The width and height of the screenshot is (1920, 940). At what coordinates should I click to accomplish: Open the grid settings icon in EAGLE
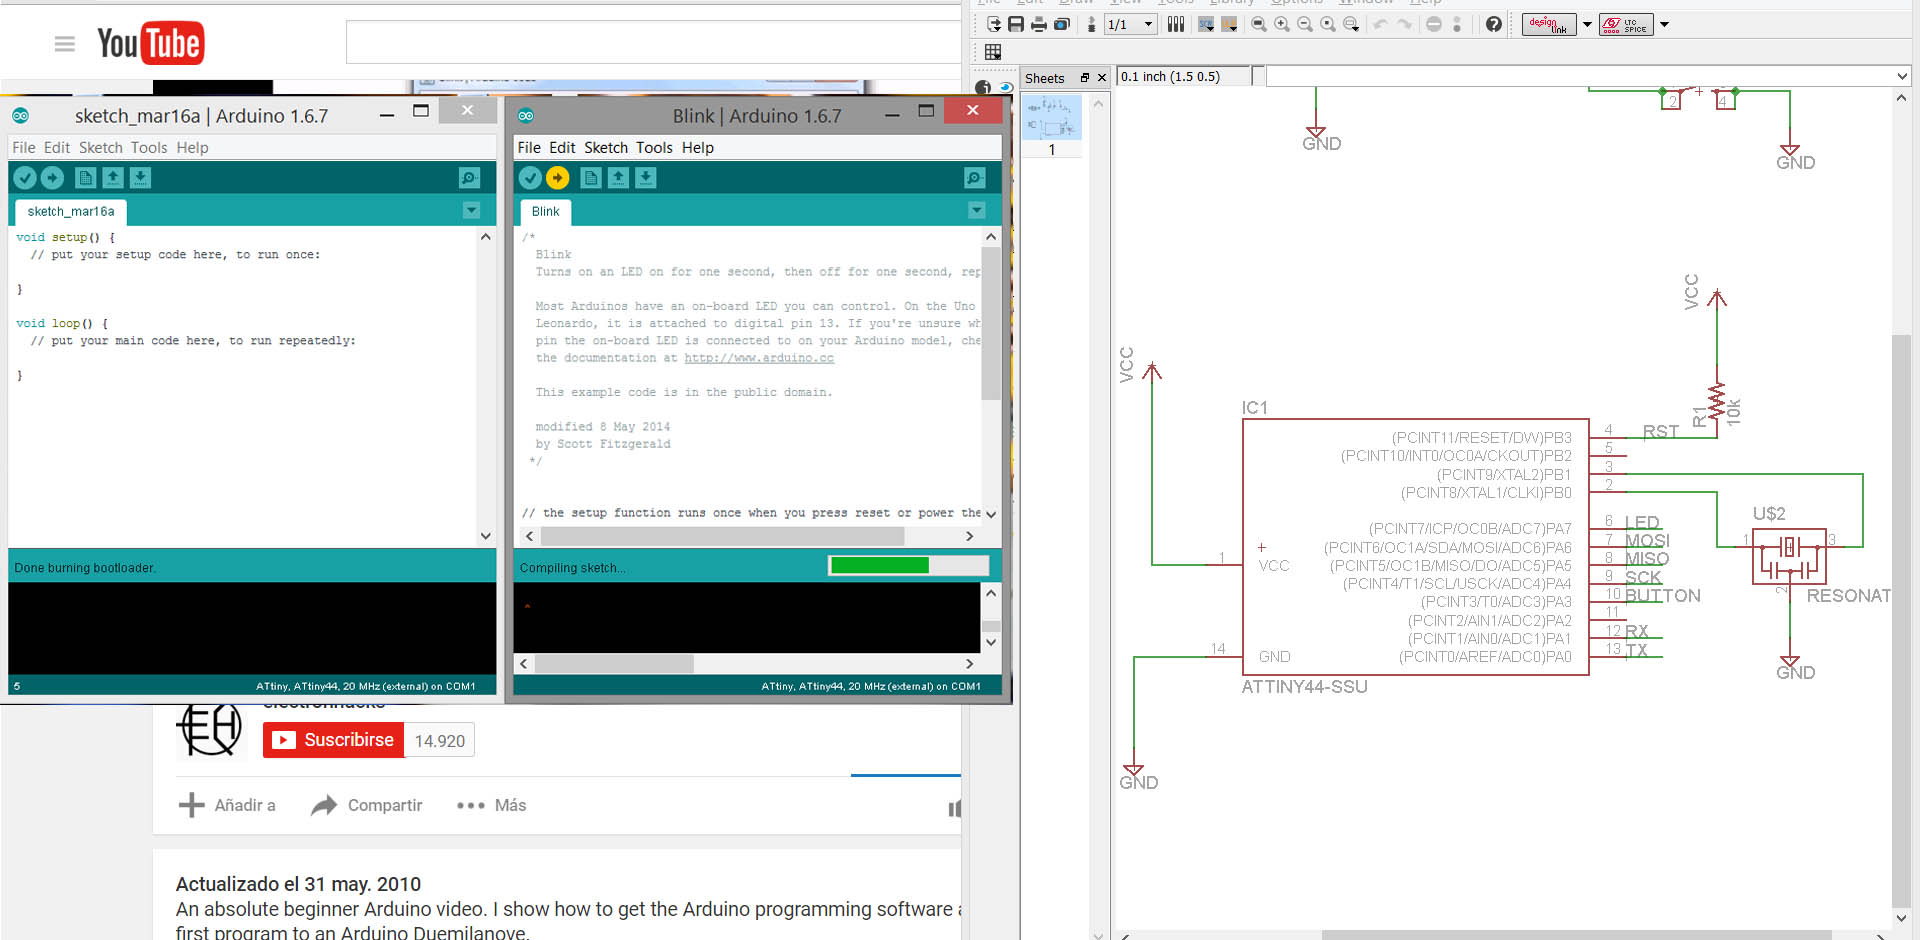tap(993, 52)
